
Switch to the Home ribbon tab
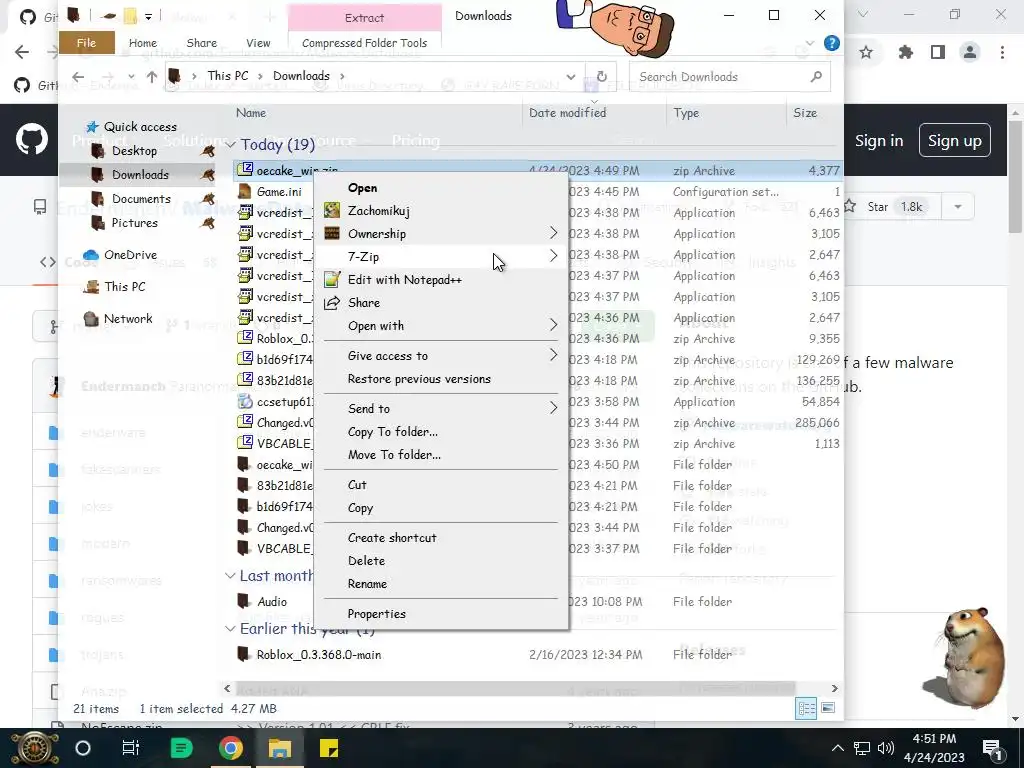(142, 43)
